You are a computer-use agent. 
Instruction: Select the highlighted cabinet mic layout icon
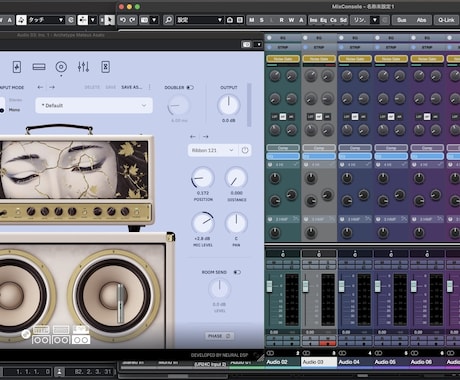(81, 335)
